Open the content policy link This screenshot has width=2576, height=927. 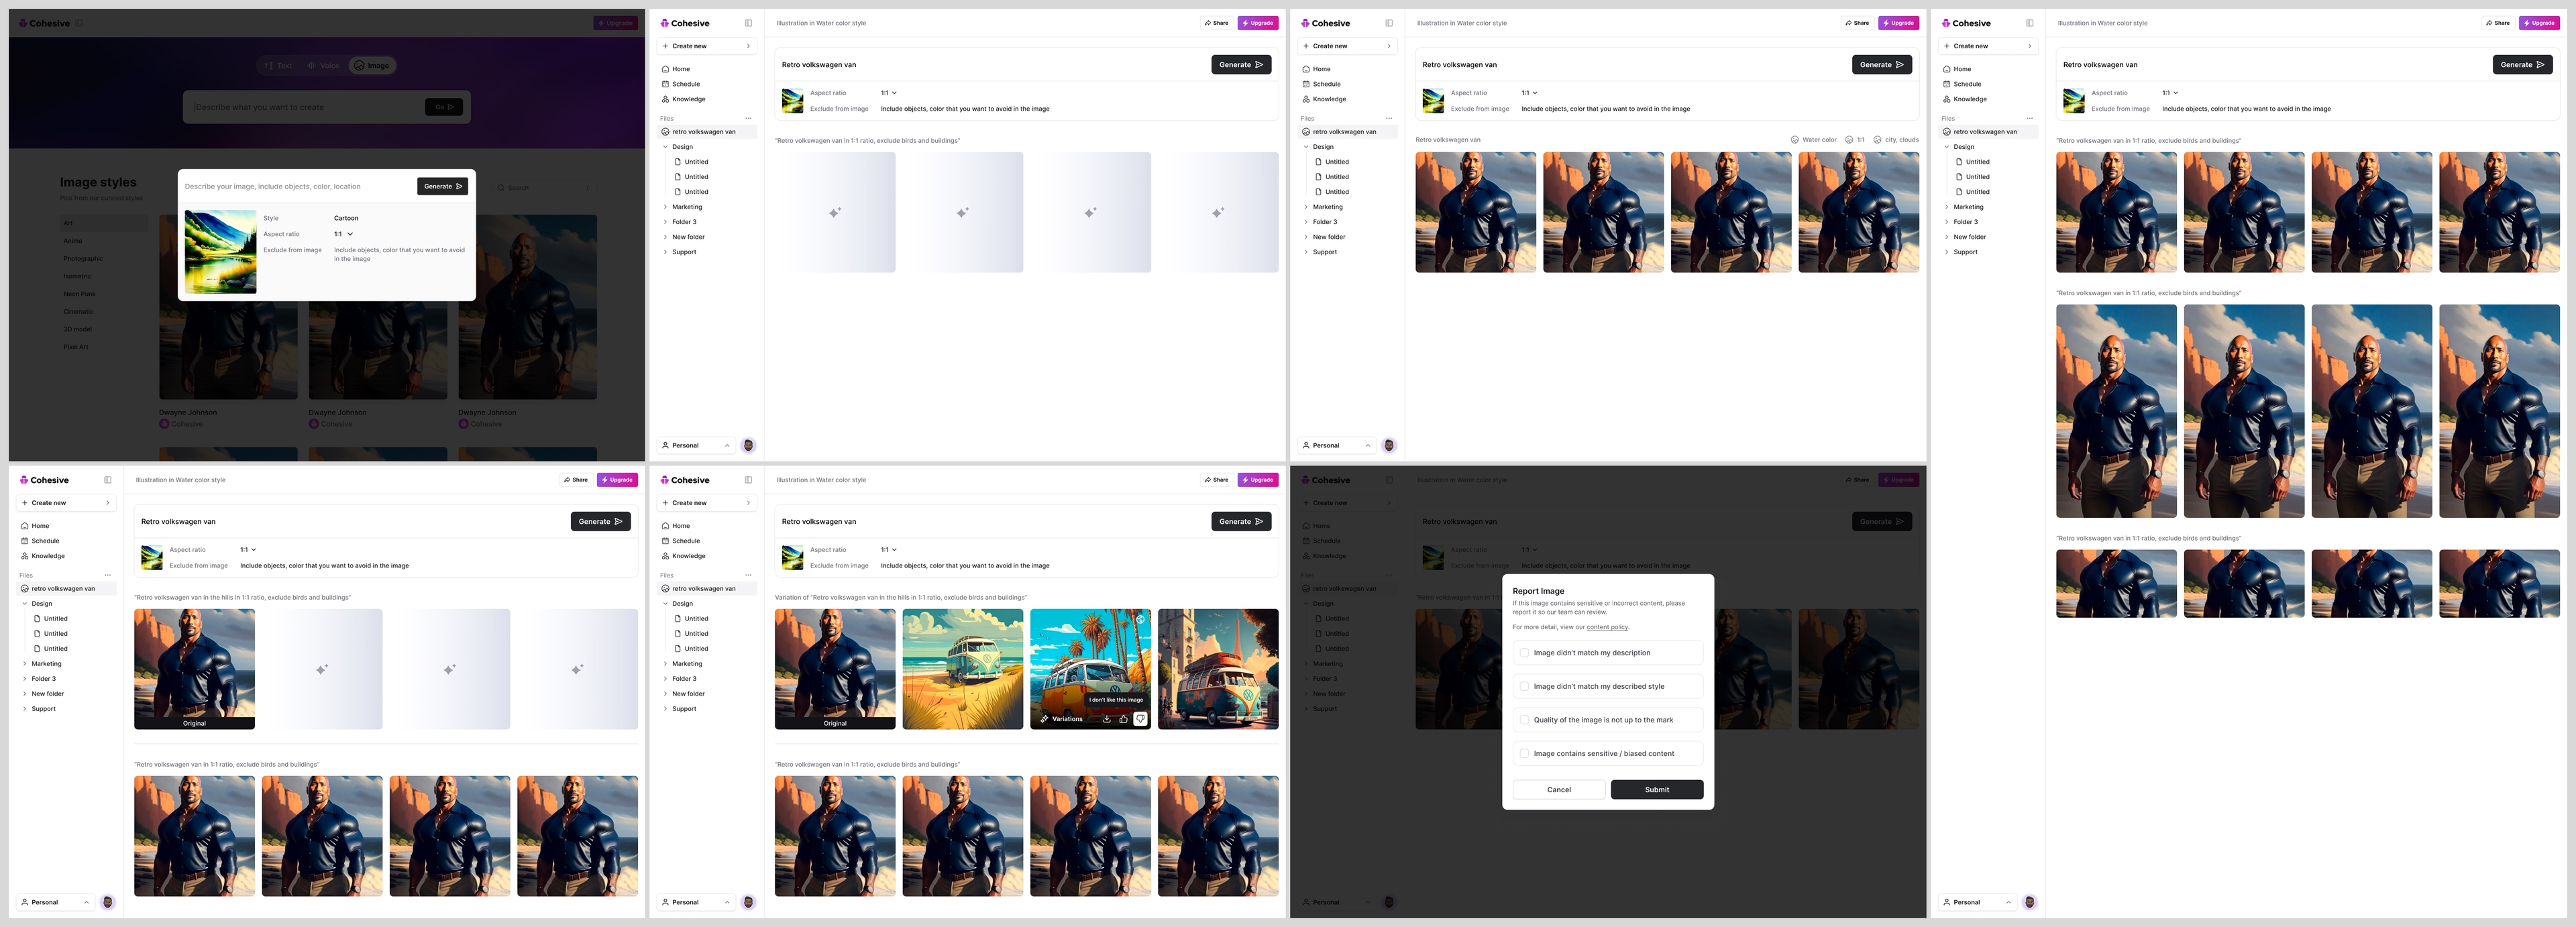click(x=1607, y=627)
